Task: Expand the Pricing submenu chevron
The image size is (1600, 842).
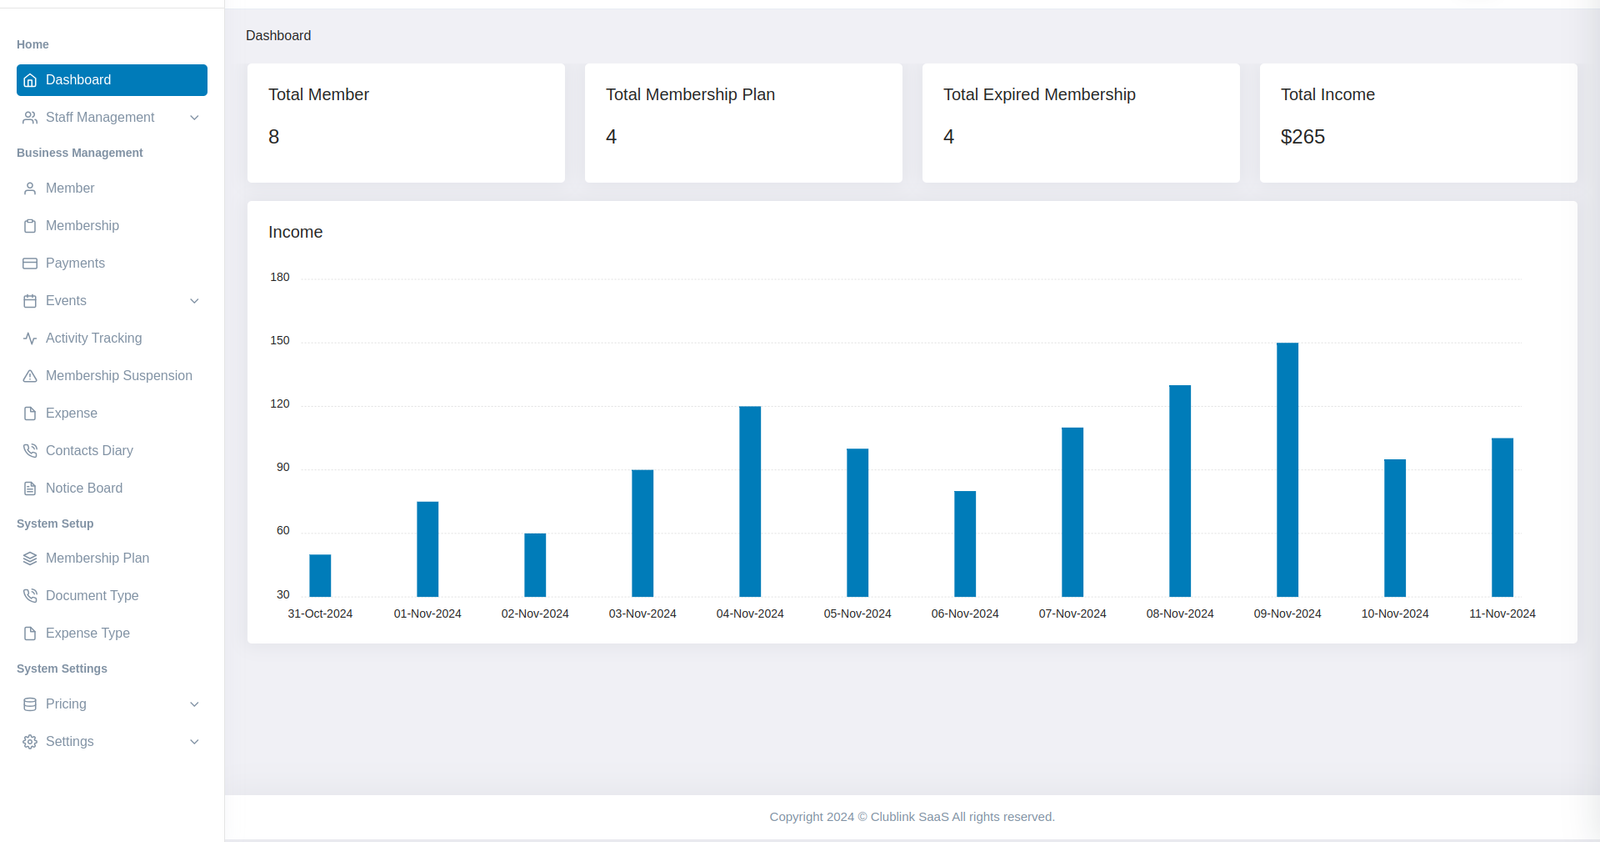Action: tap(194, 704)
